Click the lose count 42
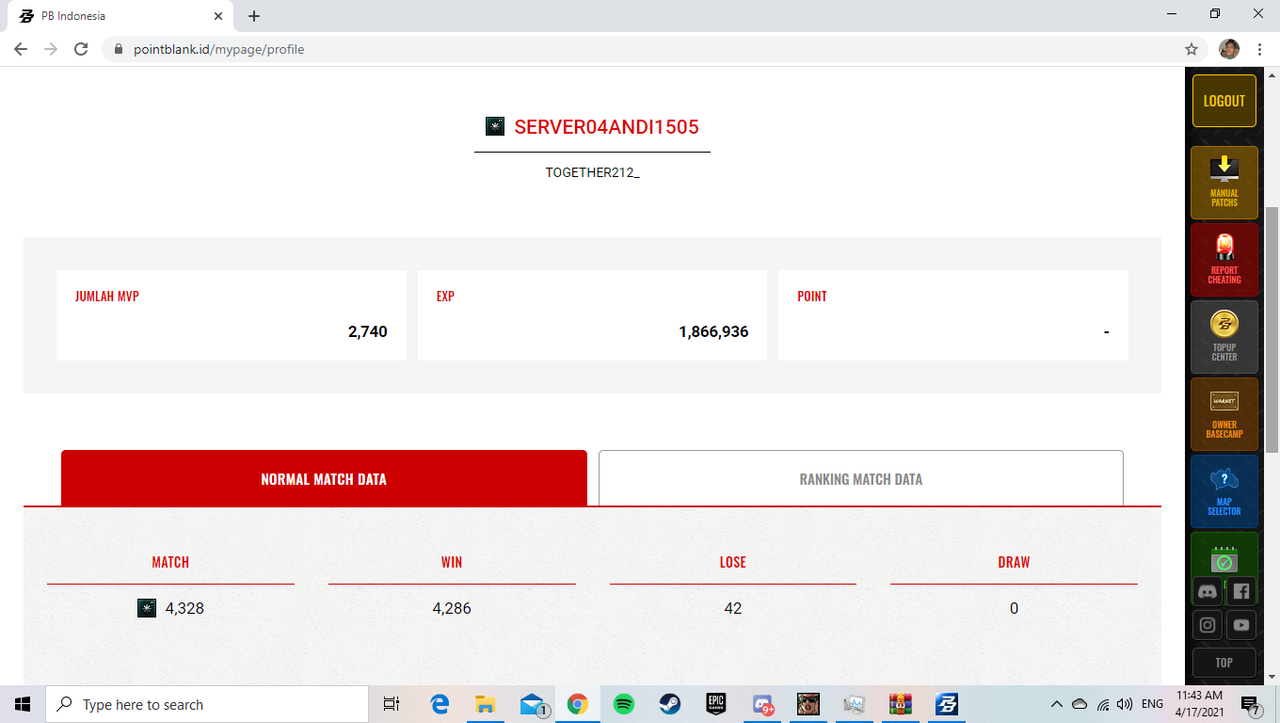 click(733, 608)
